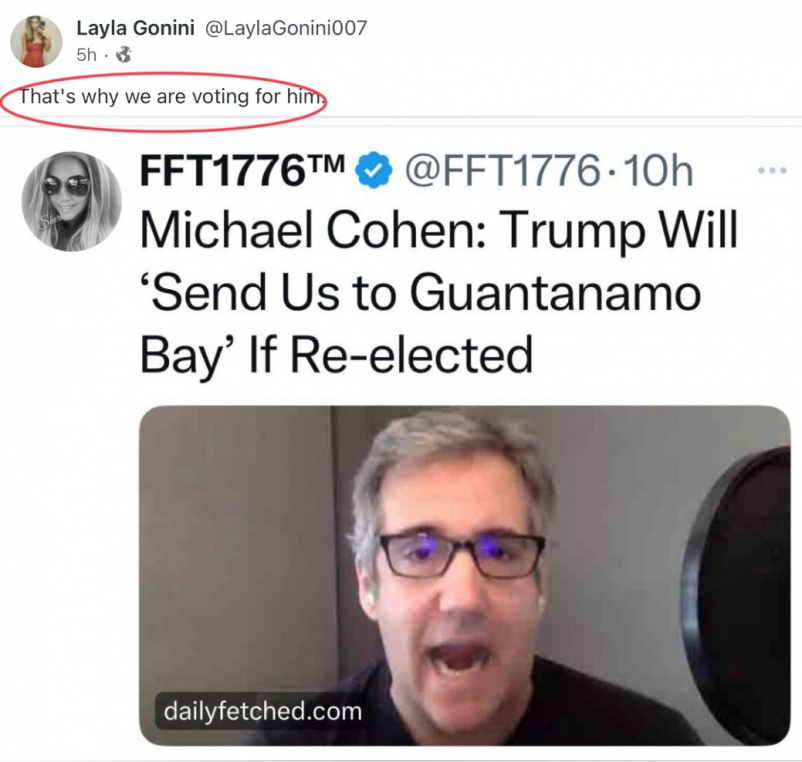Open the three-dot more options menu
Screen dimensions: 802x762
click(x=772, y=170)
